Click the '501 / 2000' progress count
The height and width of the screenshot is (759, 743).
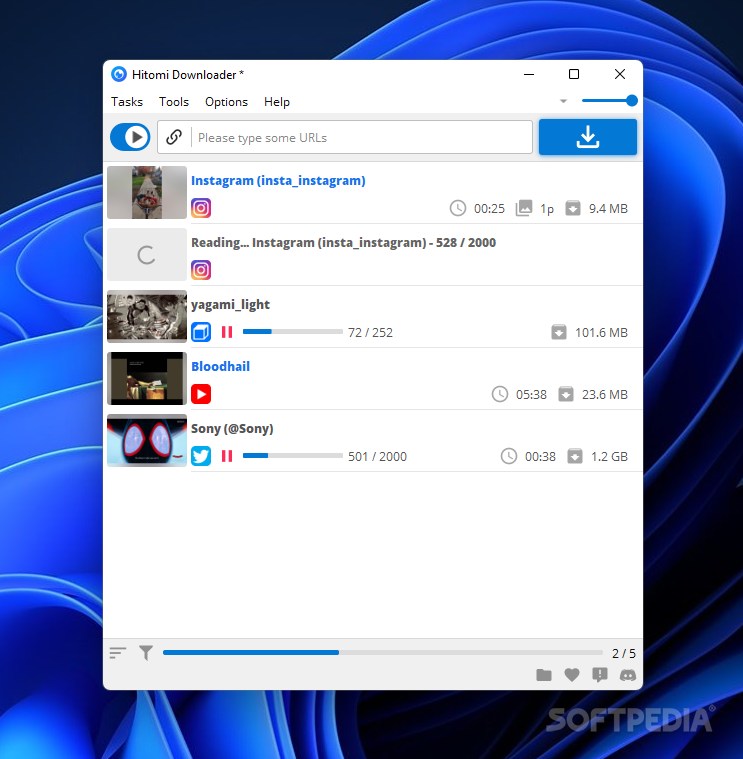pyautogui.click(x=378, y=456)
